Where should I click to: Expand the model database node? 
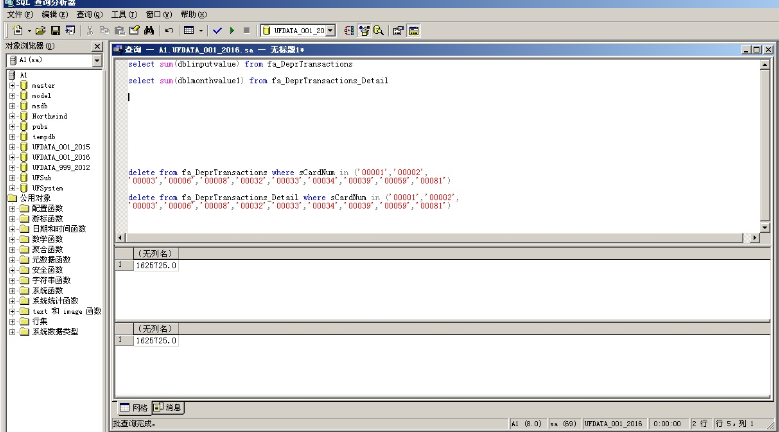click(x=12, y=96)
